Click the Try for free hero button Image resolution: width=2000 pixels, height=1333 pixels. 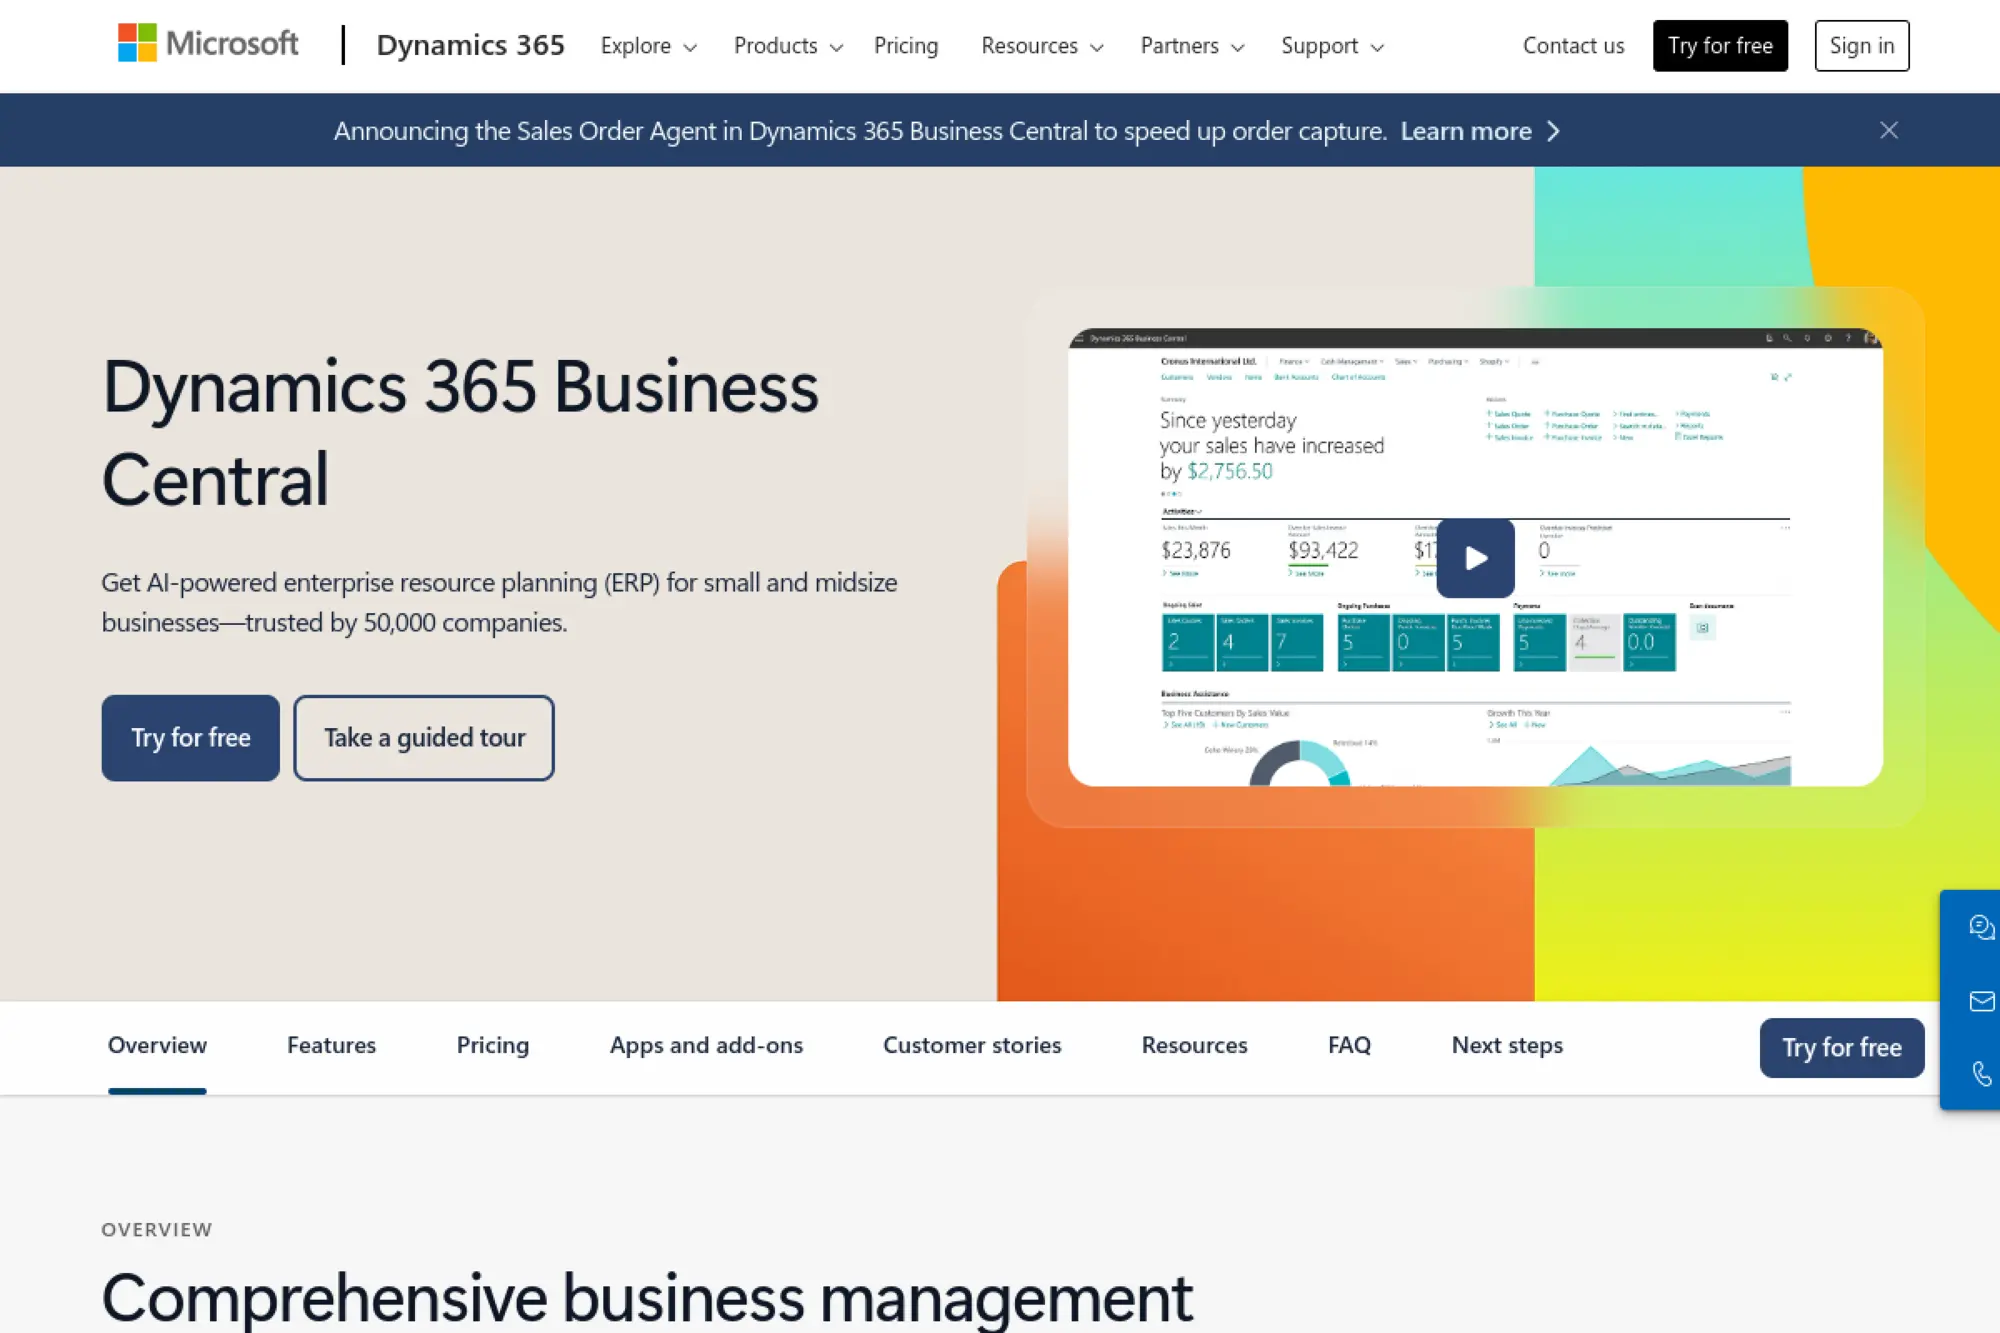click(190, 738)
